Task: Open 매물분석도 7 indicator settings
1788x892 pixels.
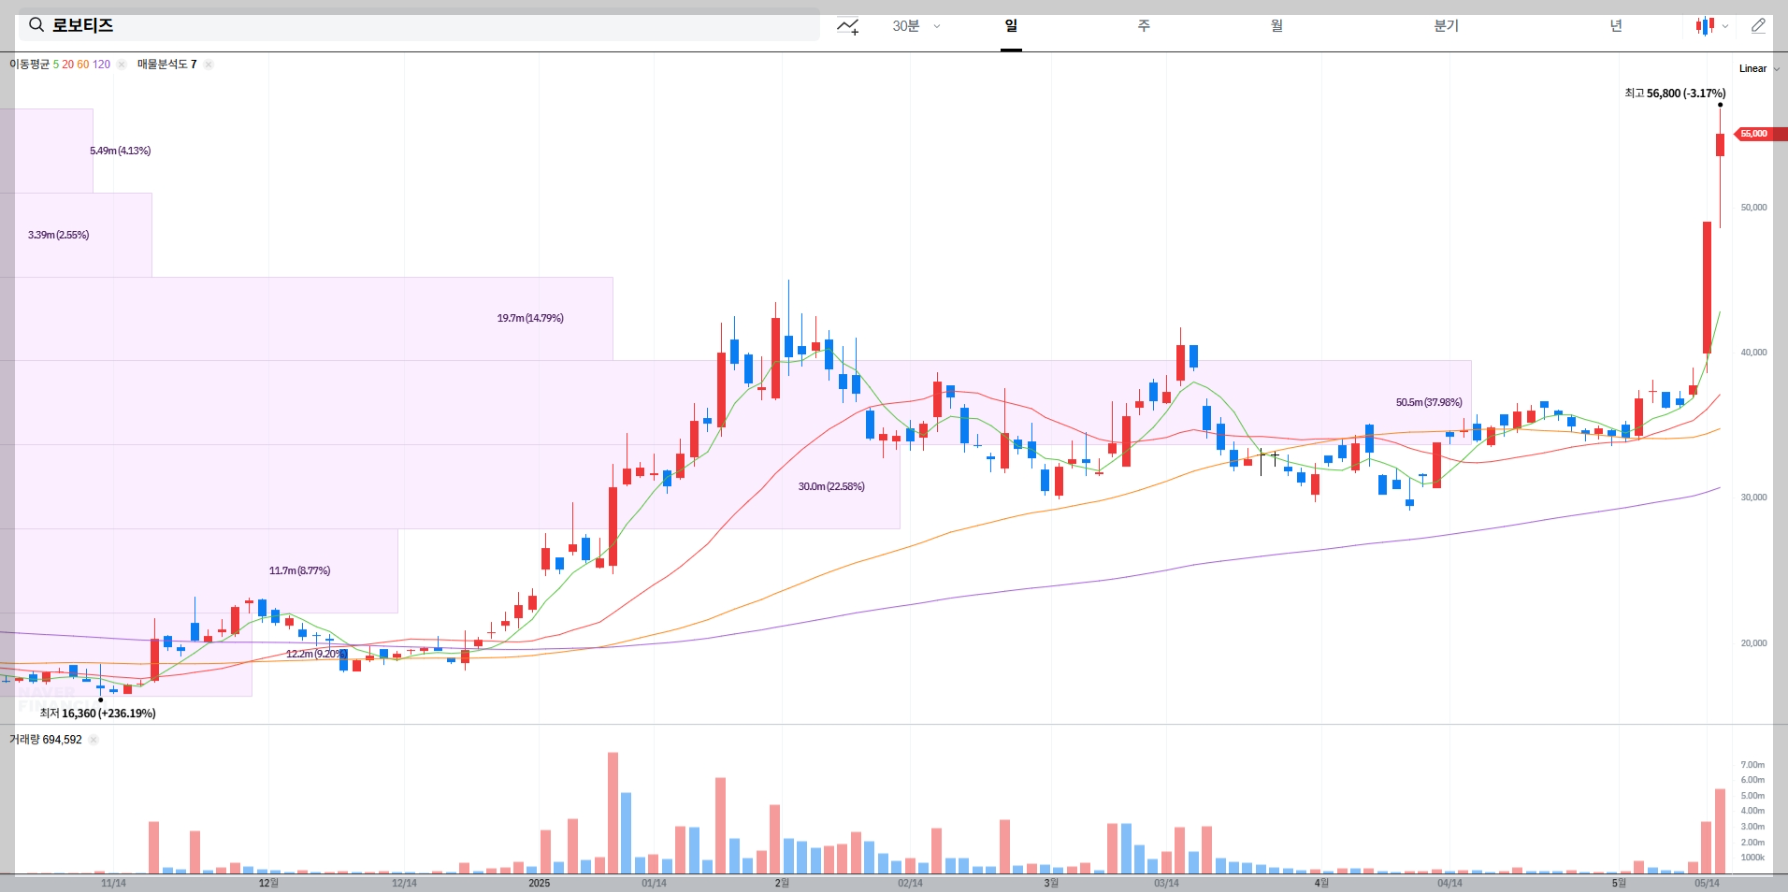Action: pyautogui.click(x=167, y=64)
